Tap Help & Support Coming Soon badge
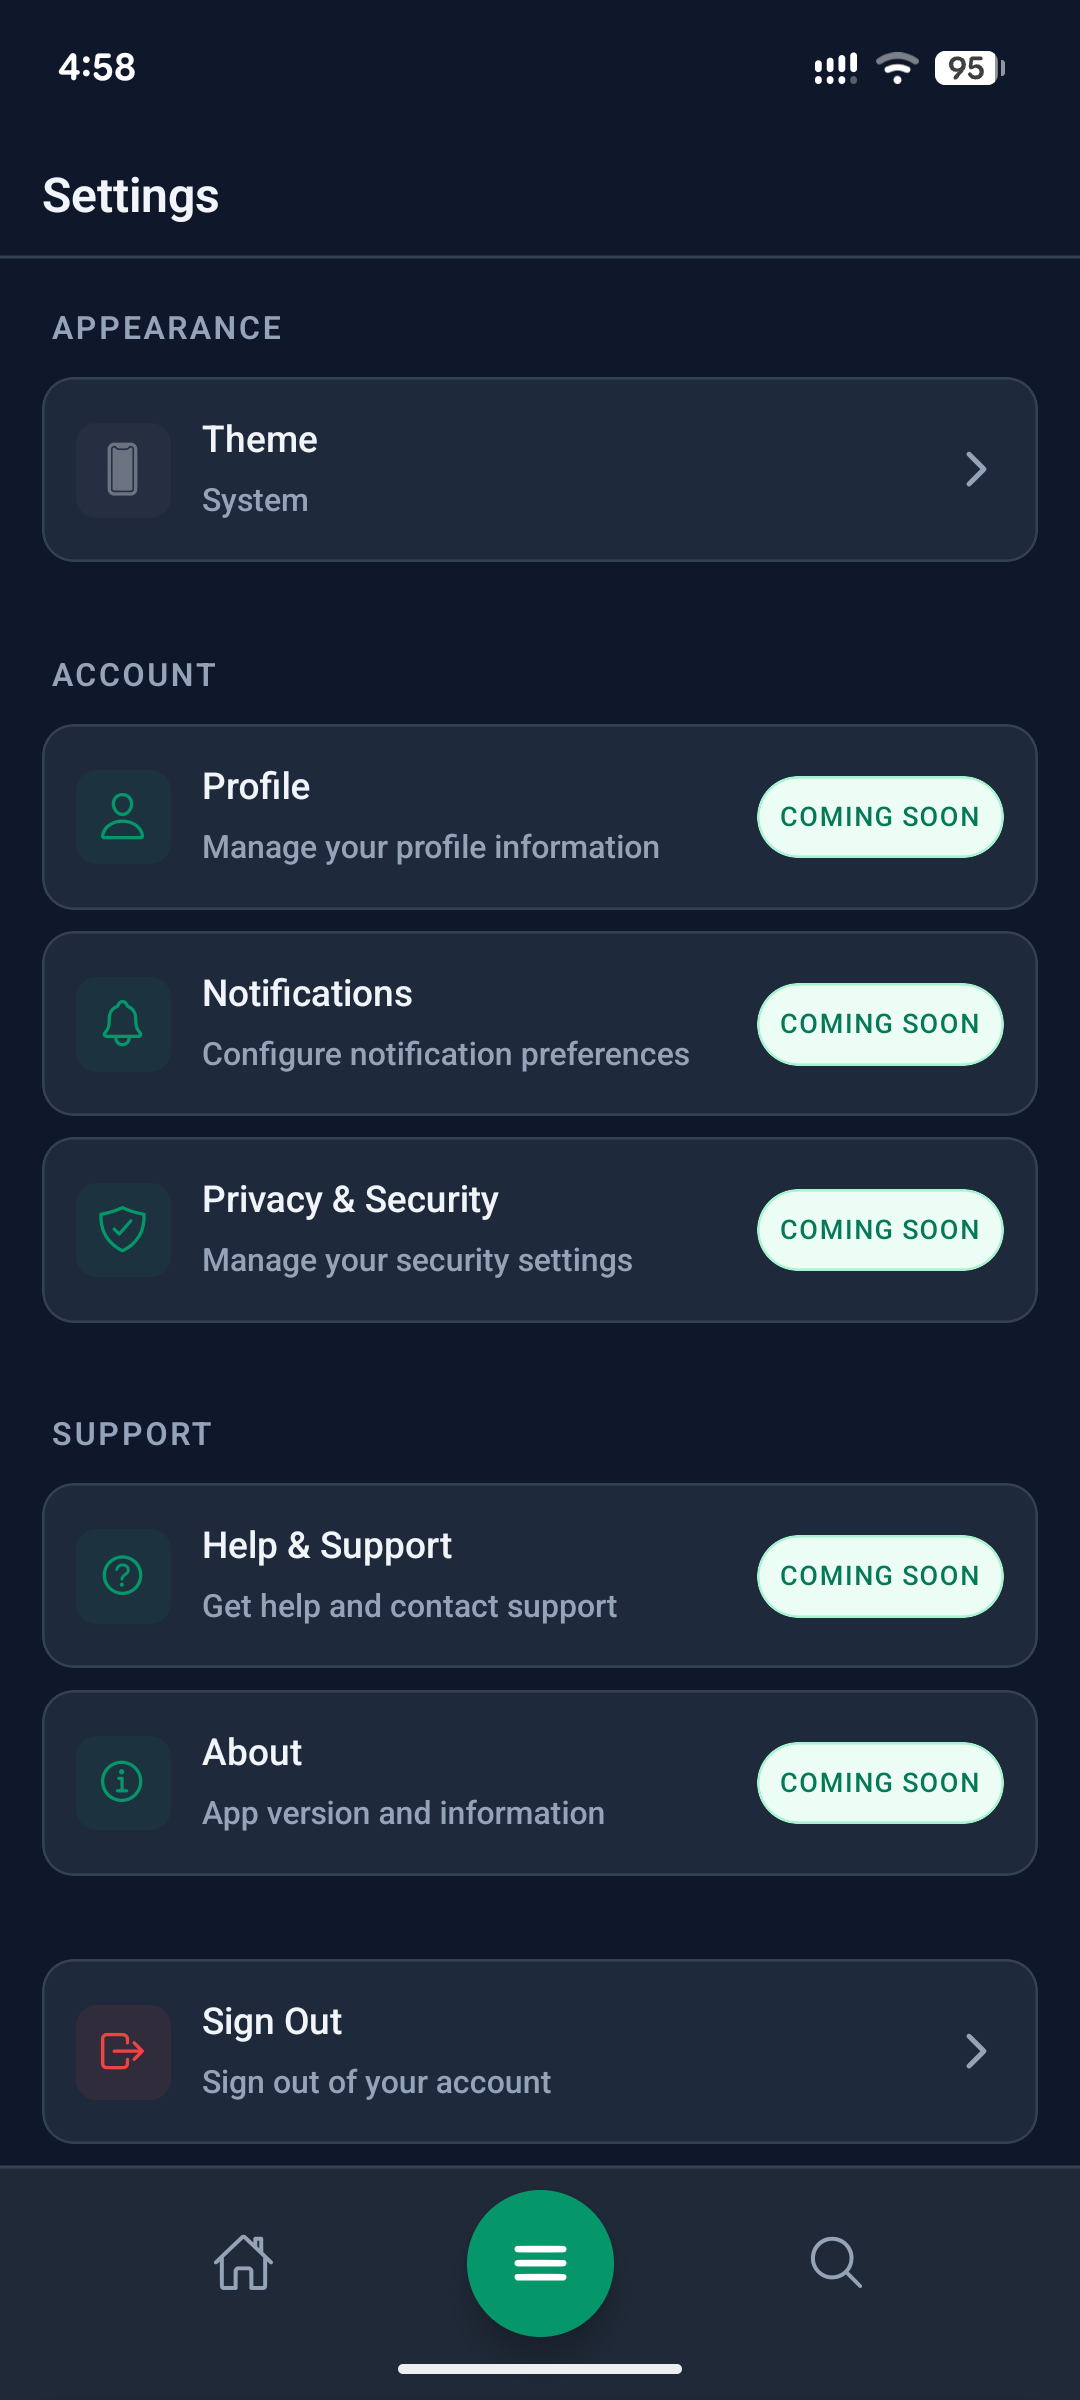This screenshot has width=1080, height=2400. (x=880, y=1575)
